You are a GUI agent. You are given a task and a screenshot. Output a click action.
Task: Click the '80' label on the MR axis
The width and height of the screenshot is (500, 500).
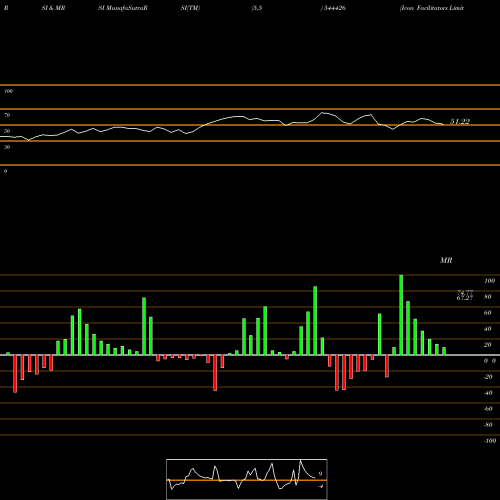coord(488,297)
